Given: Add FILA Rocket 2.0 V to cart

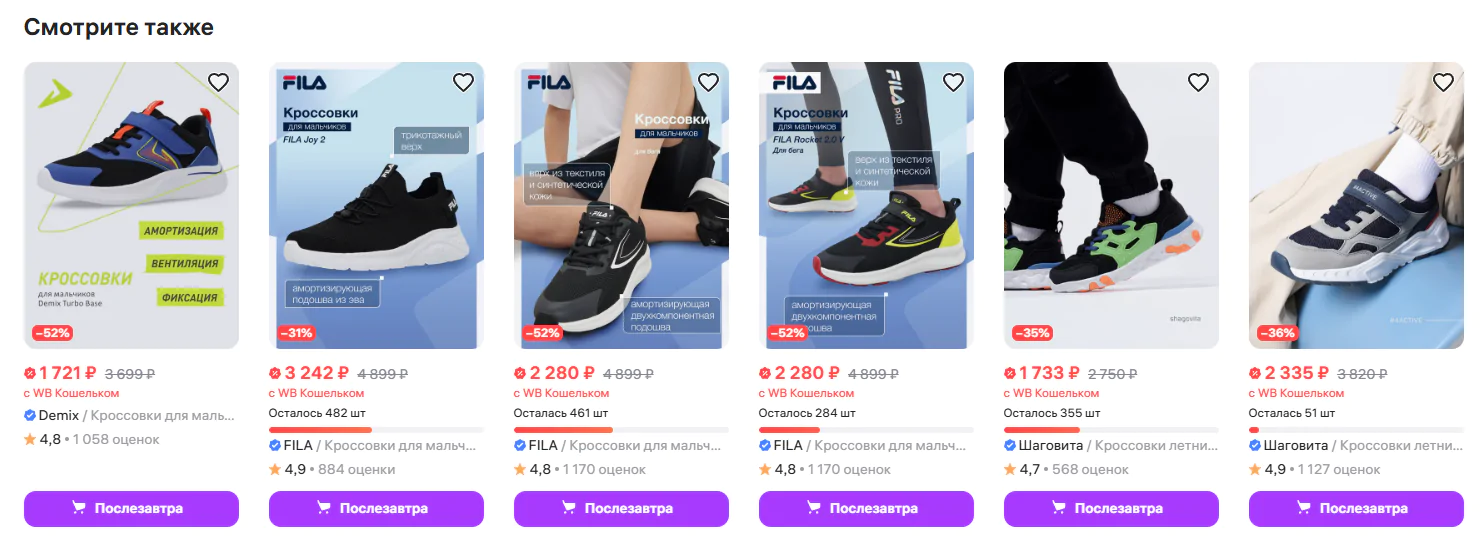Looking at the screenshot, I should [866, 508].
